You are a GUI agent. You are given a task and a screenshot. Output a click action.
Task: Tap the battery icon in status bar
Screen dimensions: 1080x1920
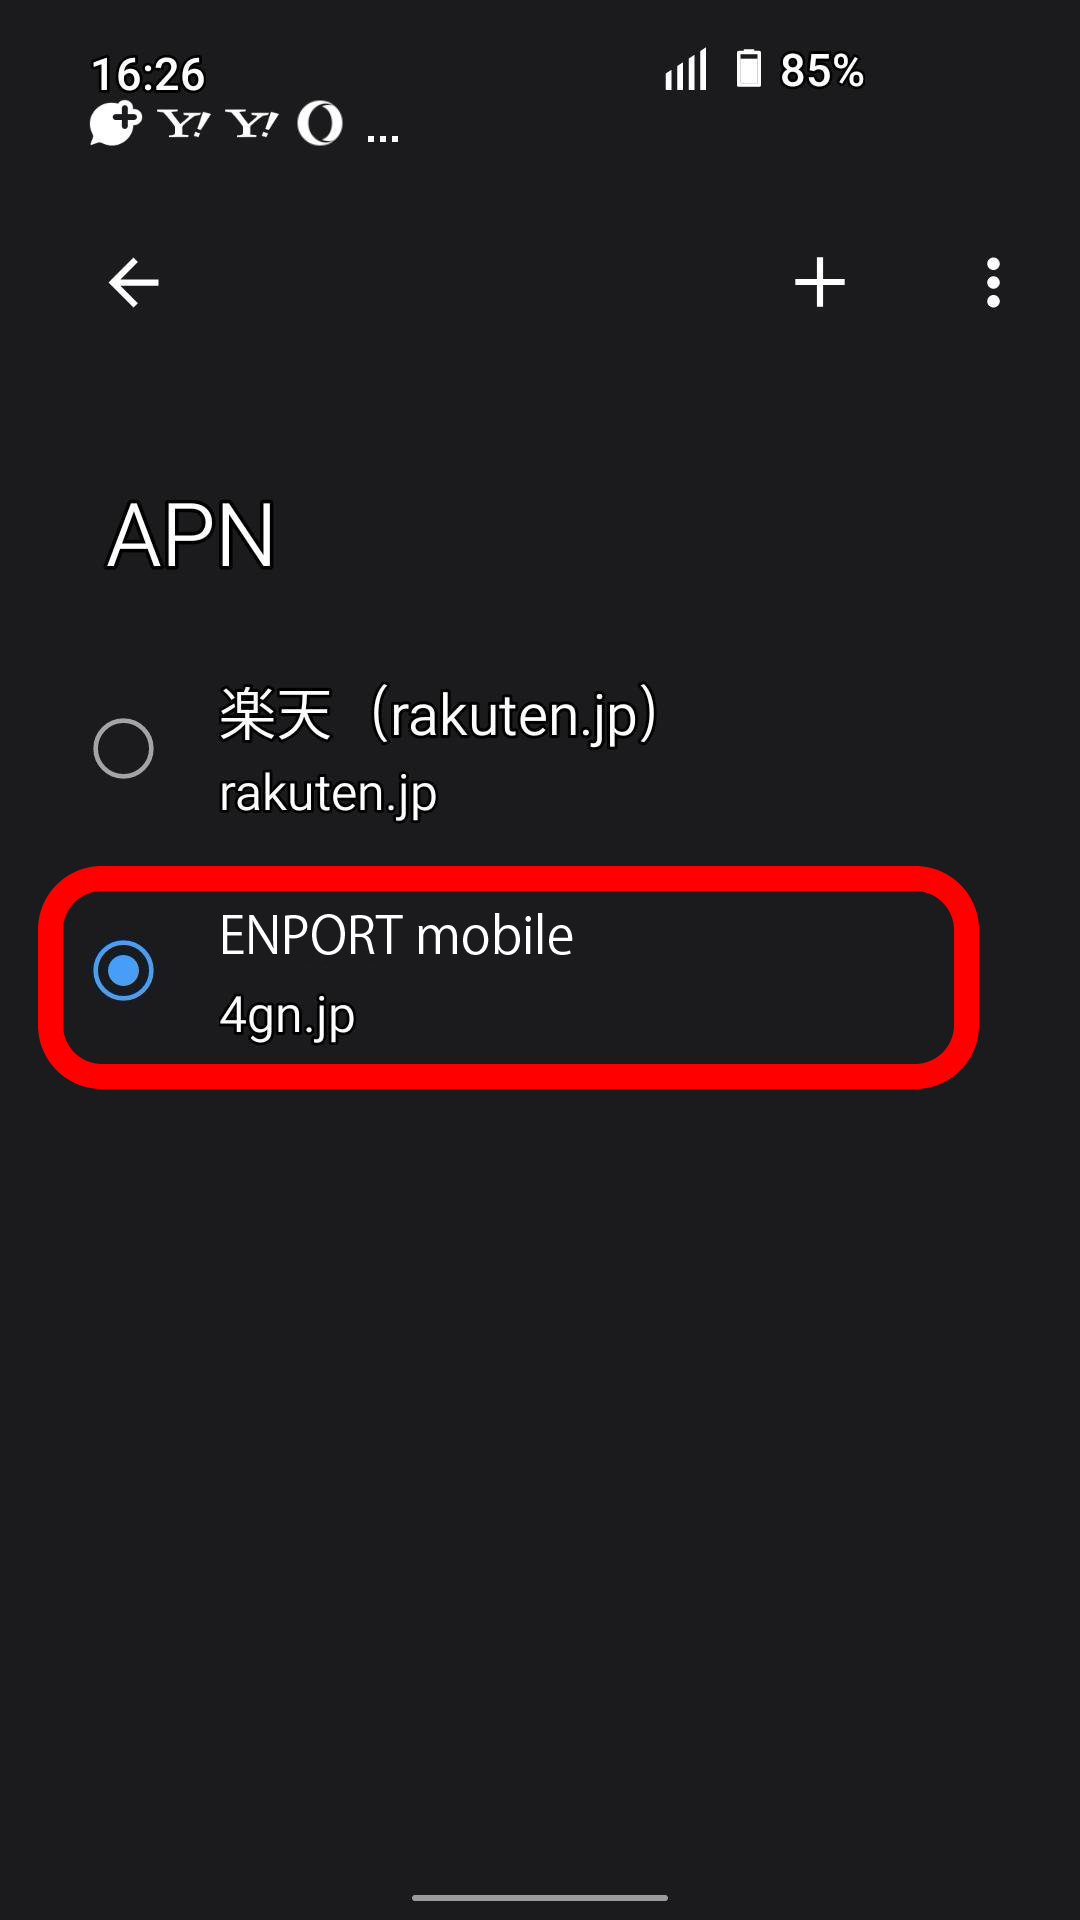coord(749,69)
